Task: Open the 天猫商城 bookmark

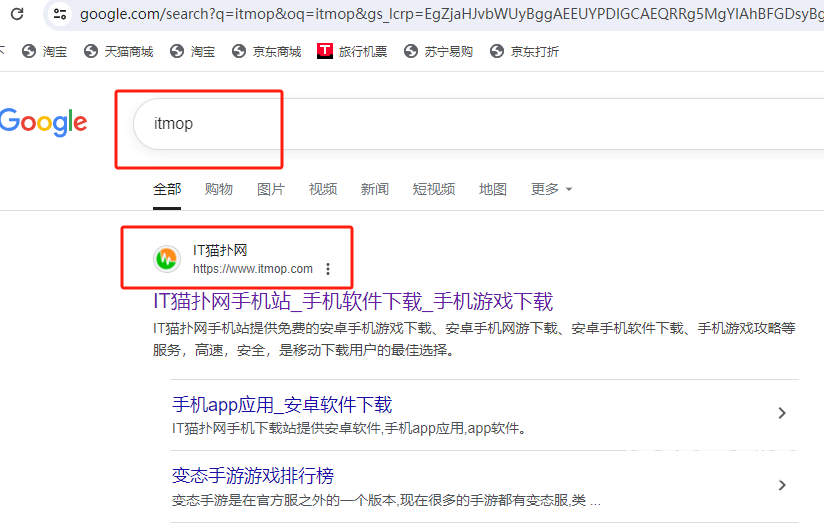Action: [119, 51]
